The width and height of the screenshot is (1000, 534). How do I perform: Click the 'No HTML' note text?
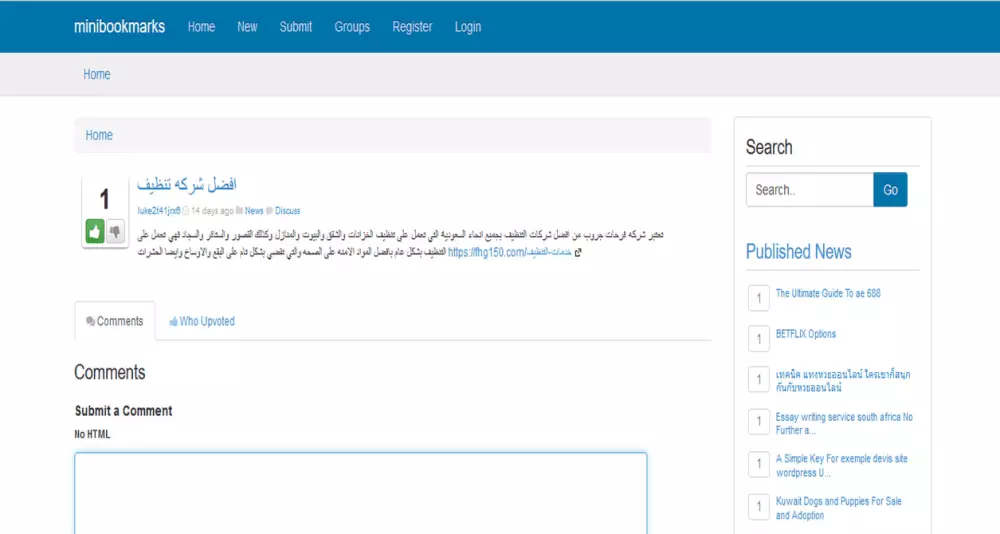[92, 434]
